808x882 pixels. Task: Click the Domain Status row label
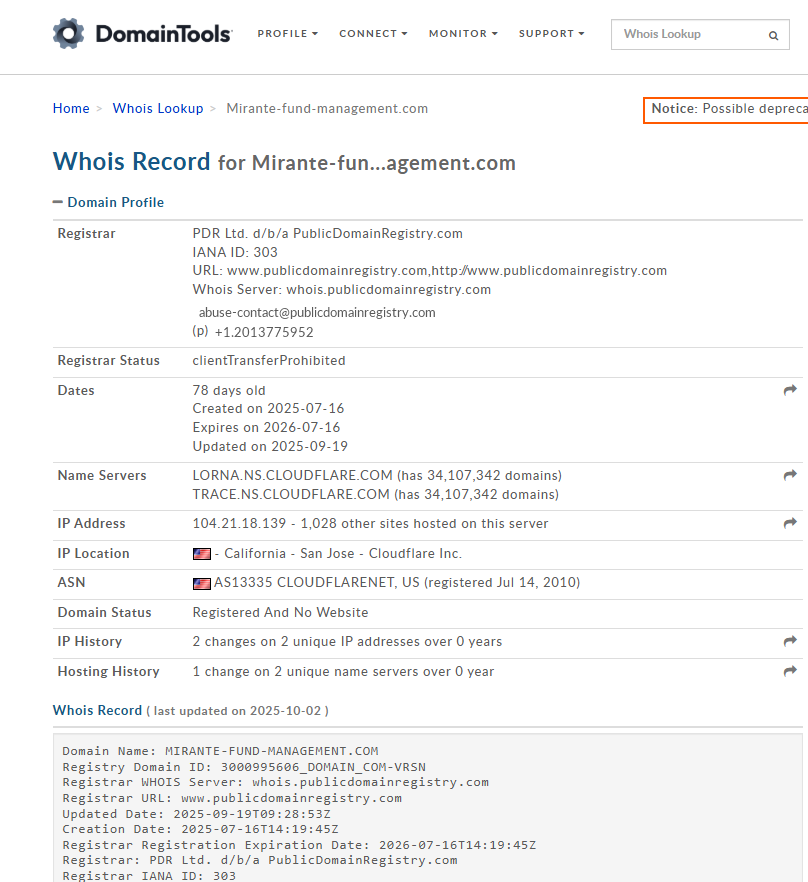tap(104, 613)
